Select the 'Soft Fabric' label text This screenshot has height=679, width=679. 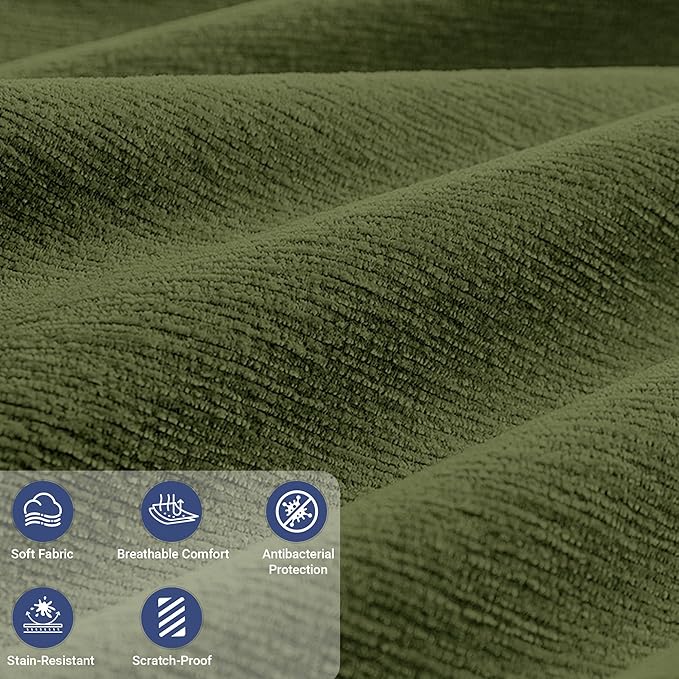[x=42, y=554]
